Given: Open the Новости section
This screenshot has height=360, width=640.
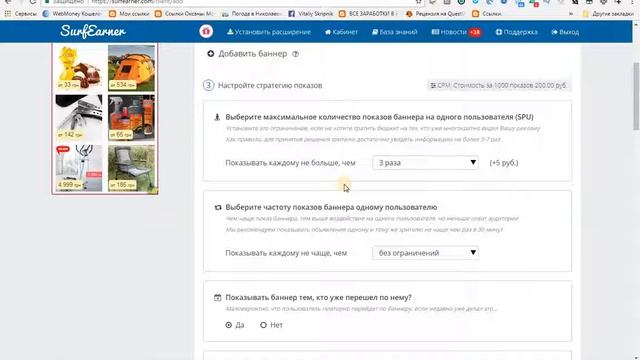Looking at the screenshot, I should click(449, 32).
